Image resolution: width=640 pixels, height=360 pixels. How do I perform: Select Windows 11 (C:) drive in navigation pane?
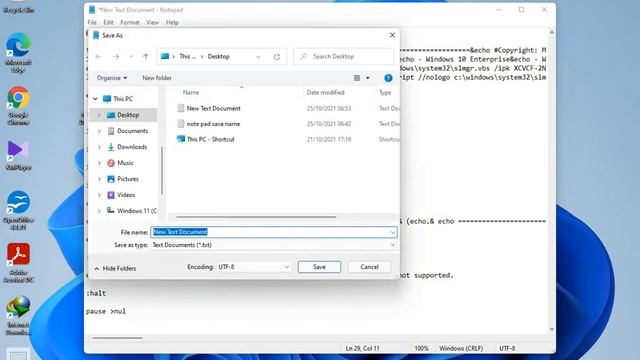131,211
